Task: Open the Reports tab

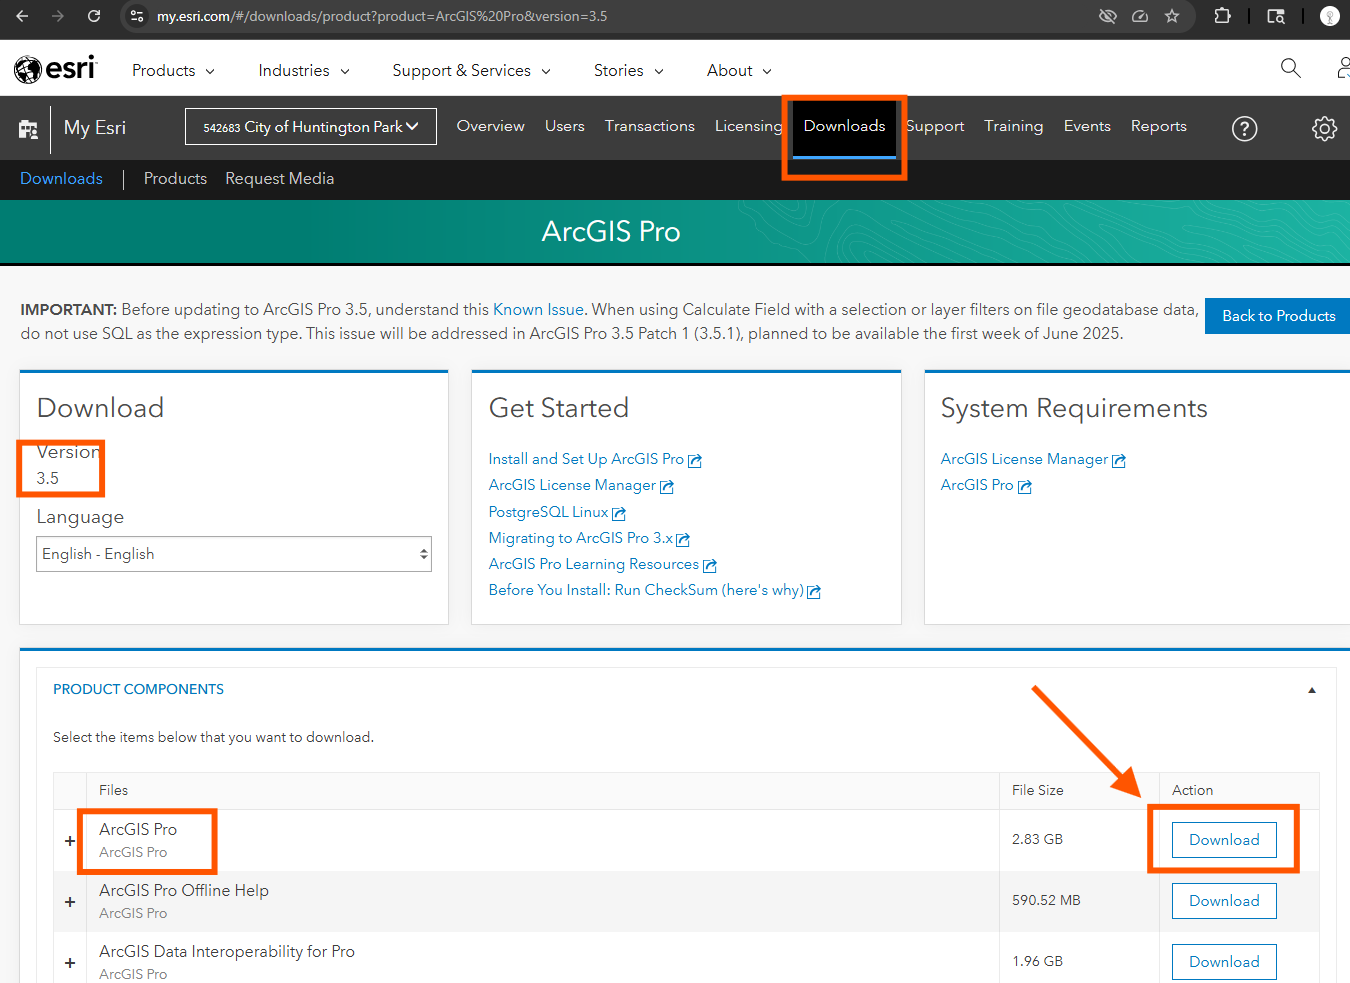Action: 1158,126
